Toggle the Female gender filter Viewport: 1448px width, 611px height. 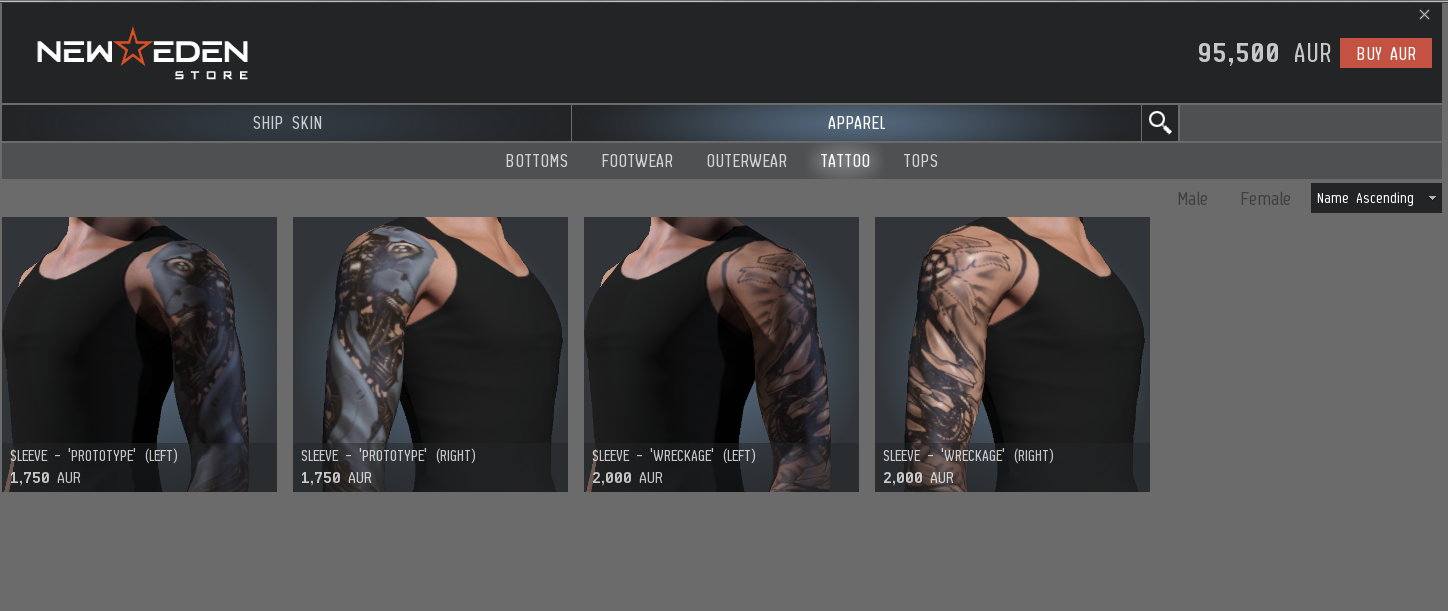pyautogui.click(x=1265, y=199)
